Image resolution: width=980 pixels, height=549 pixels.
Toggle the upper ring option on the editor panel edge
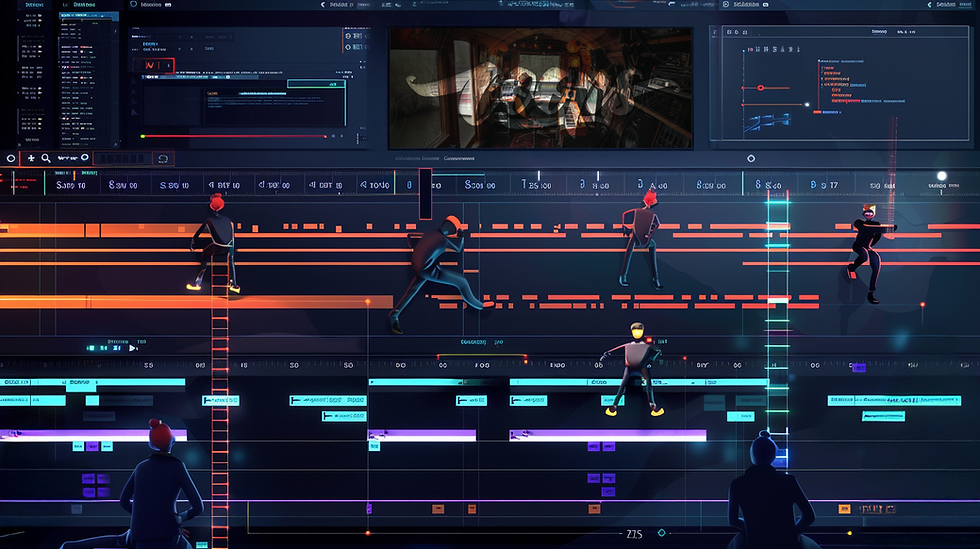348,36
